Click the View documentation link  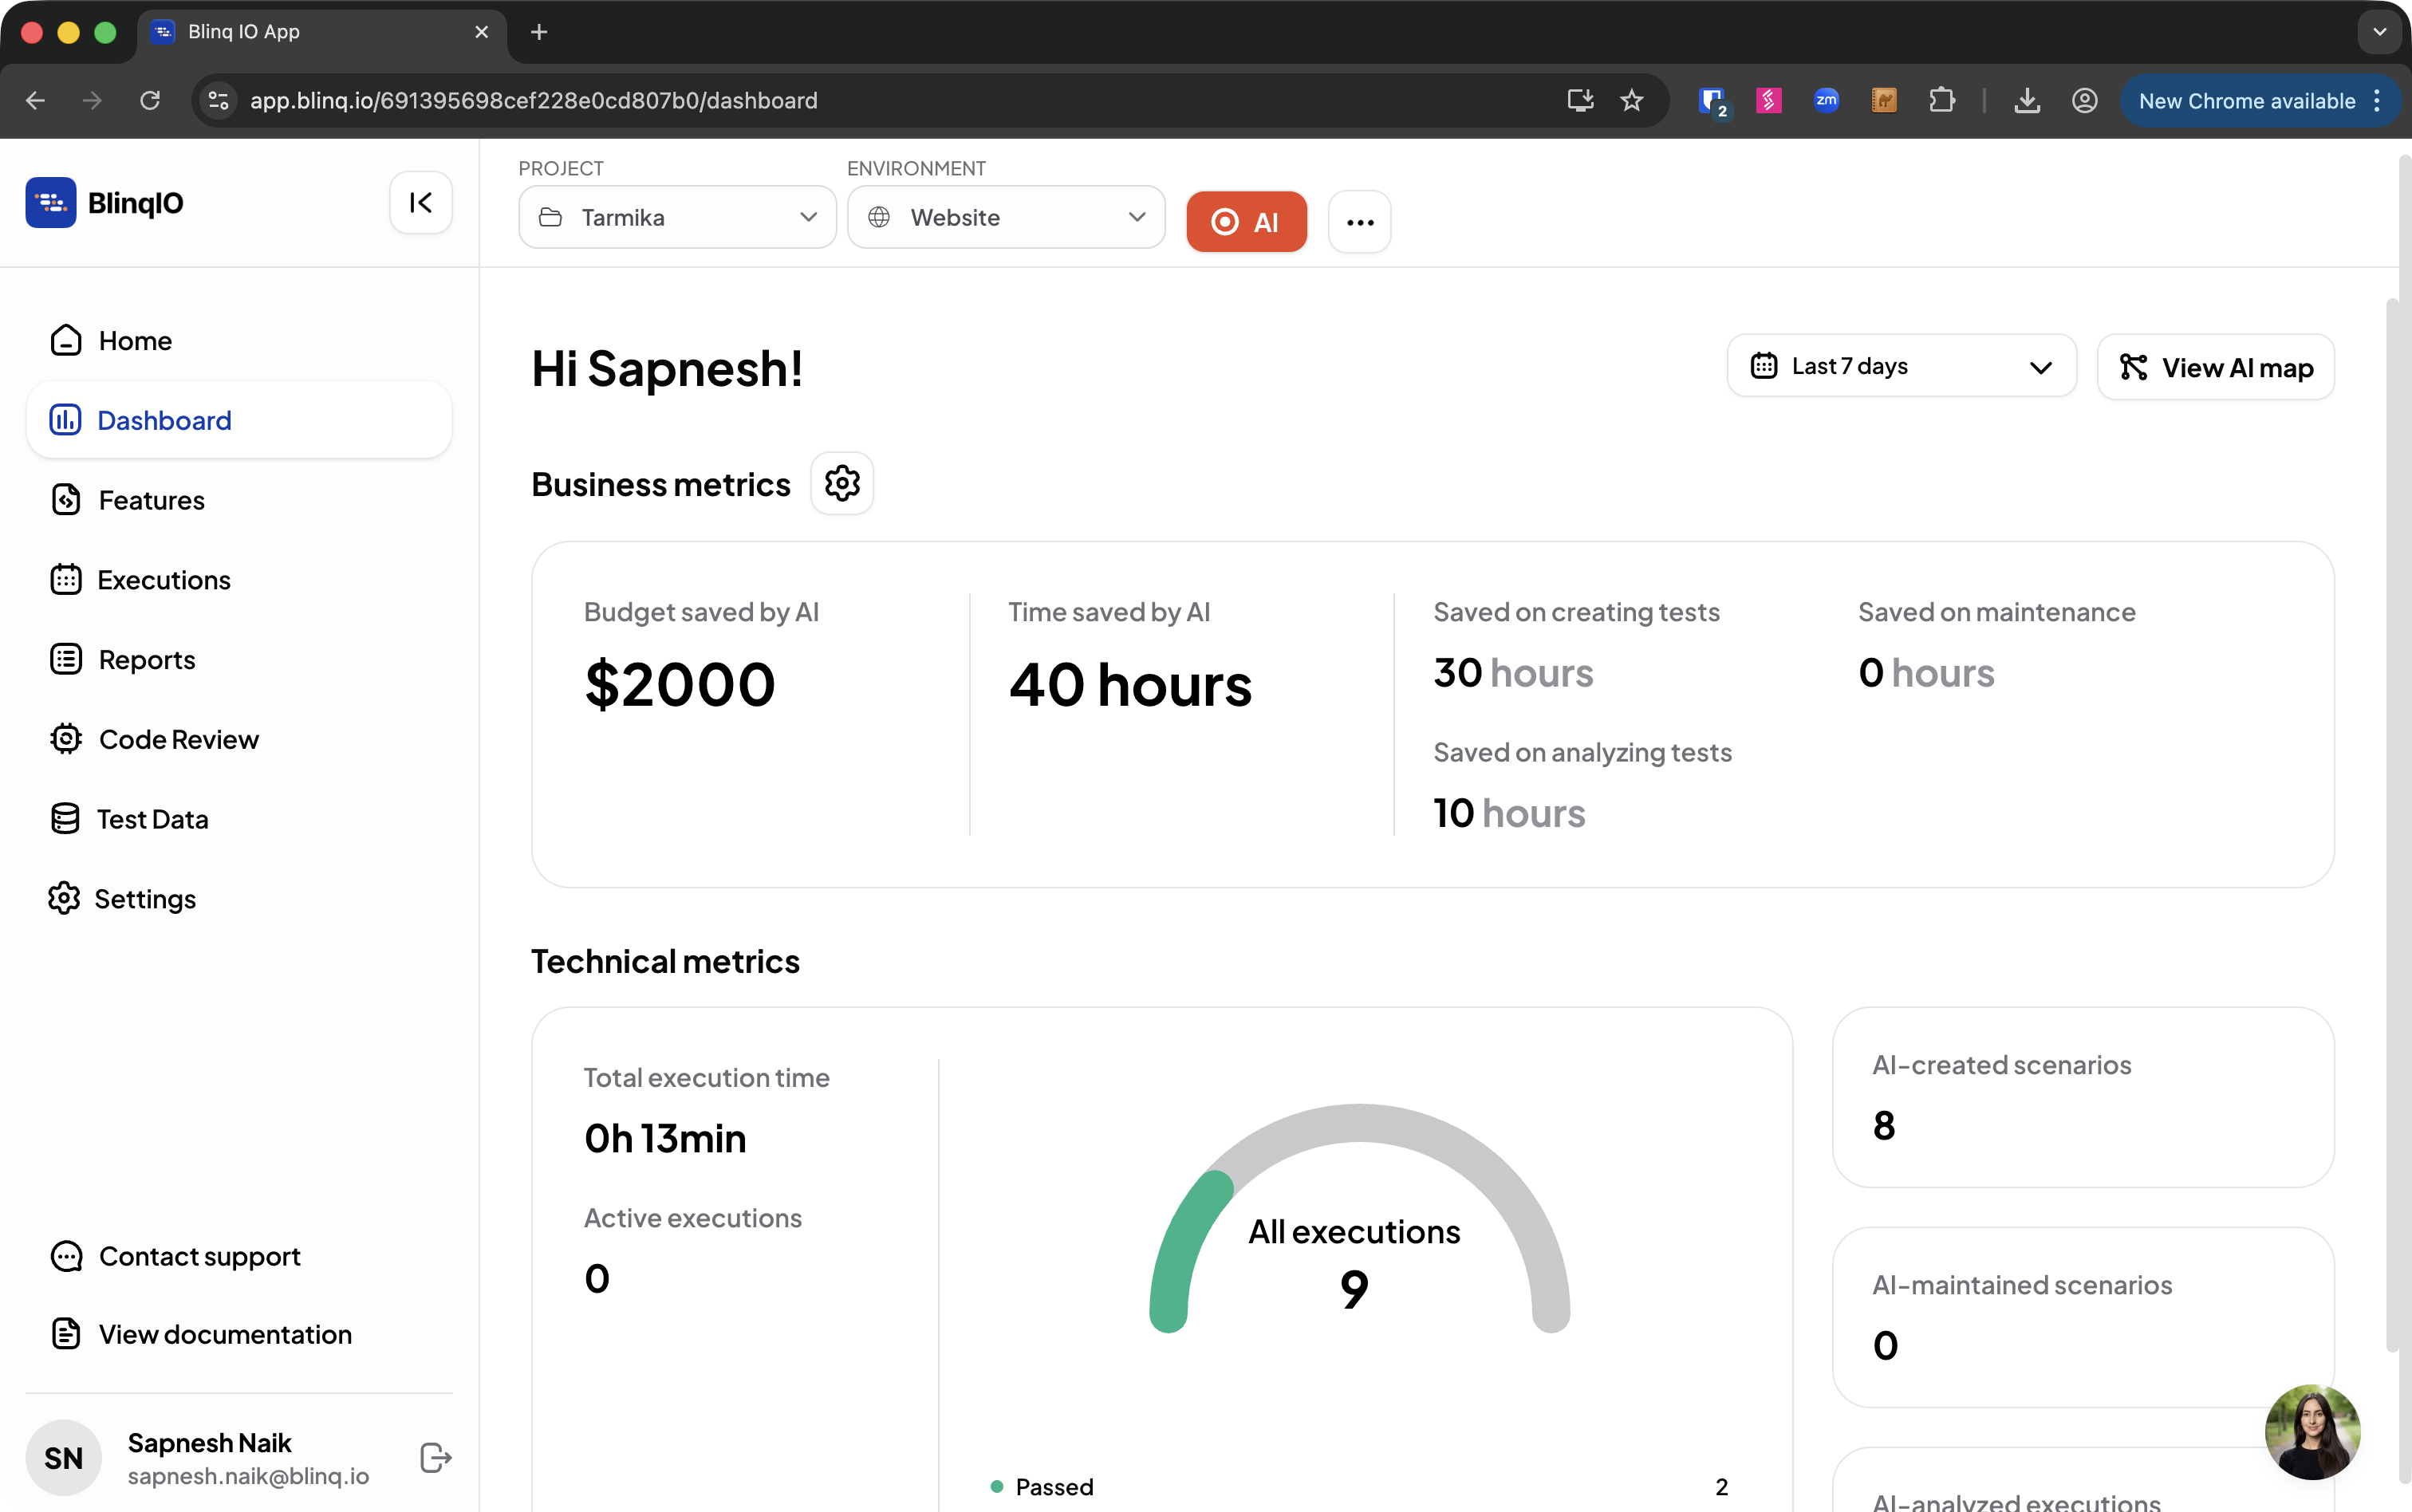(x=225, y=1334)
